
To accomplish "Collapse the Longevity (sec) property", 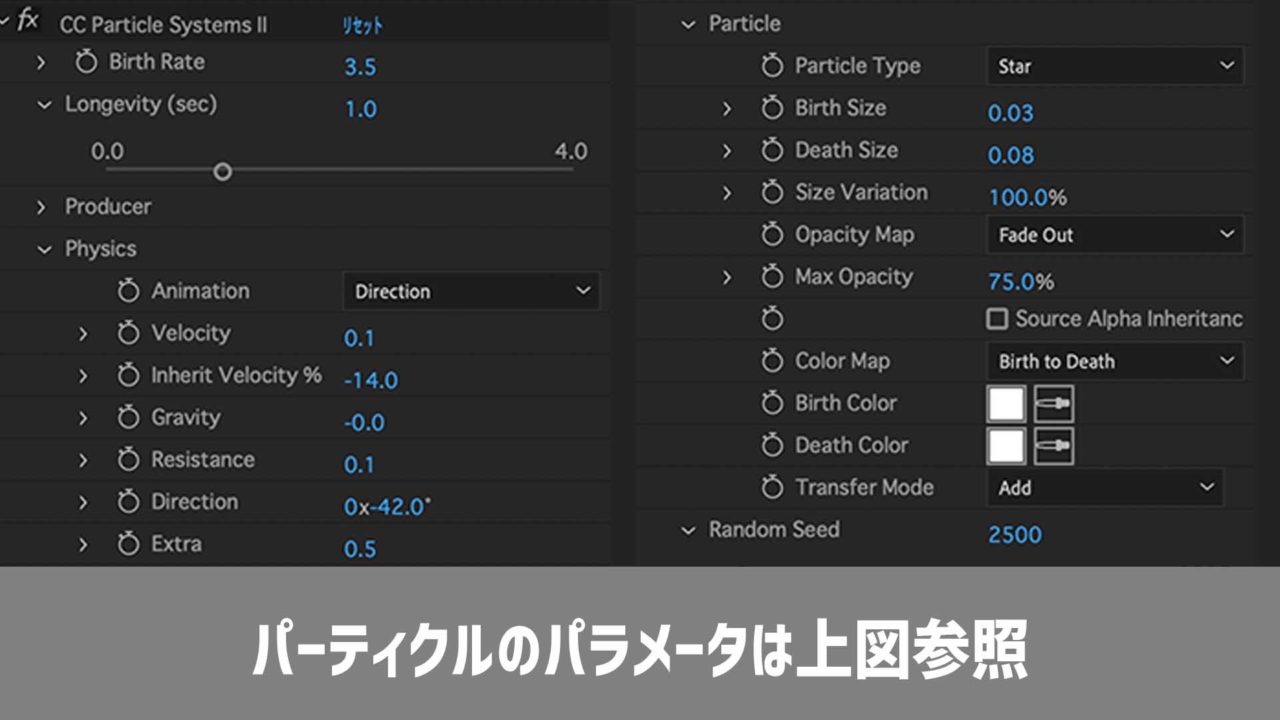I will pyautogui.click(x=43, y=105).
